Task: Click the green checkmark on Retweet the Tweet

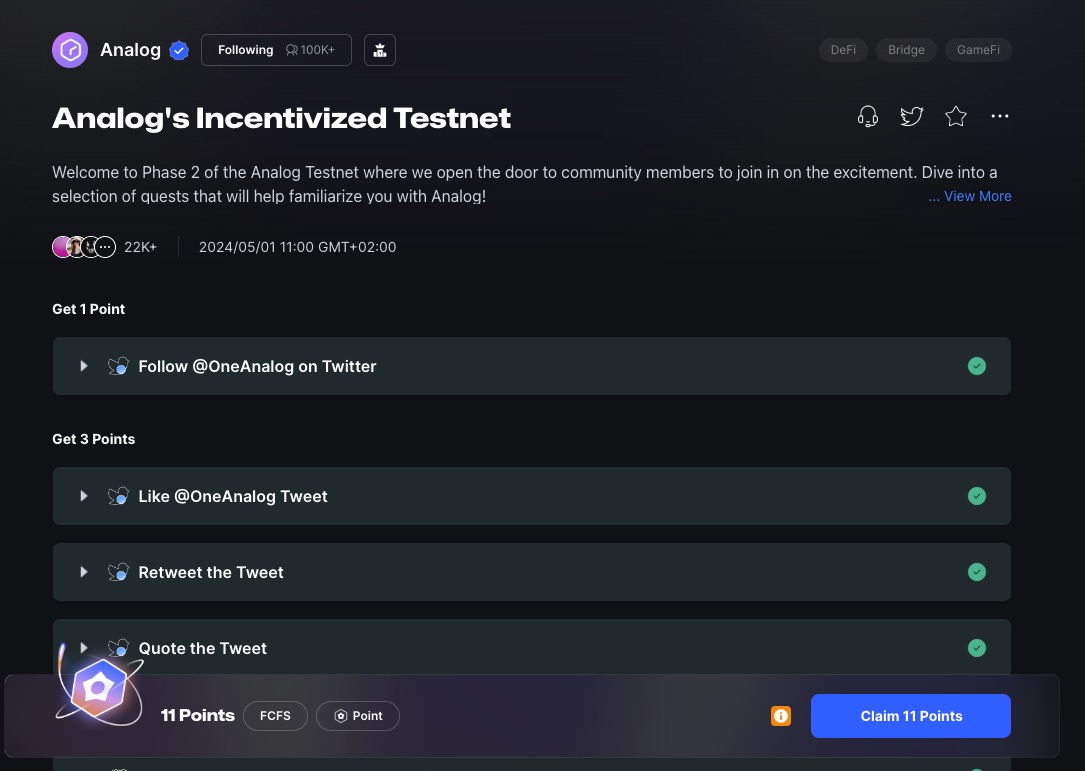Action: click(x=977, y=572)
